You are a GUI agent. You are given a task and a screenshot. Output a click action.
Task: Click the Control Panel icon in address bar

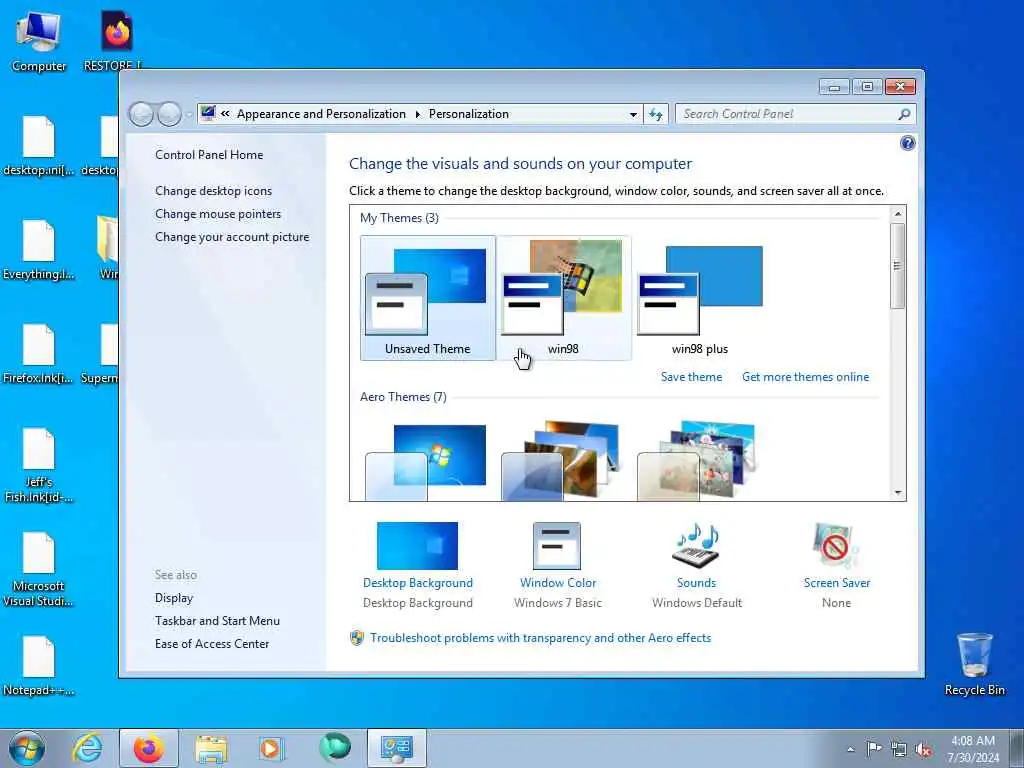pyautogui.click(x=208, y=114)
